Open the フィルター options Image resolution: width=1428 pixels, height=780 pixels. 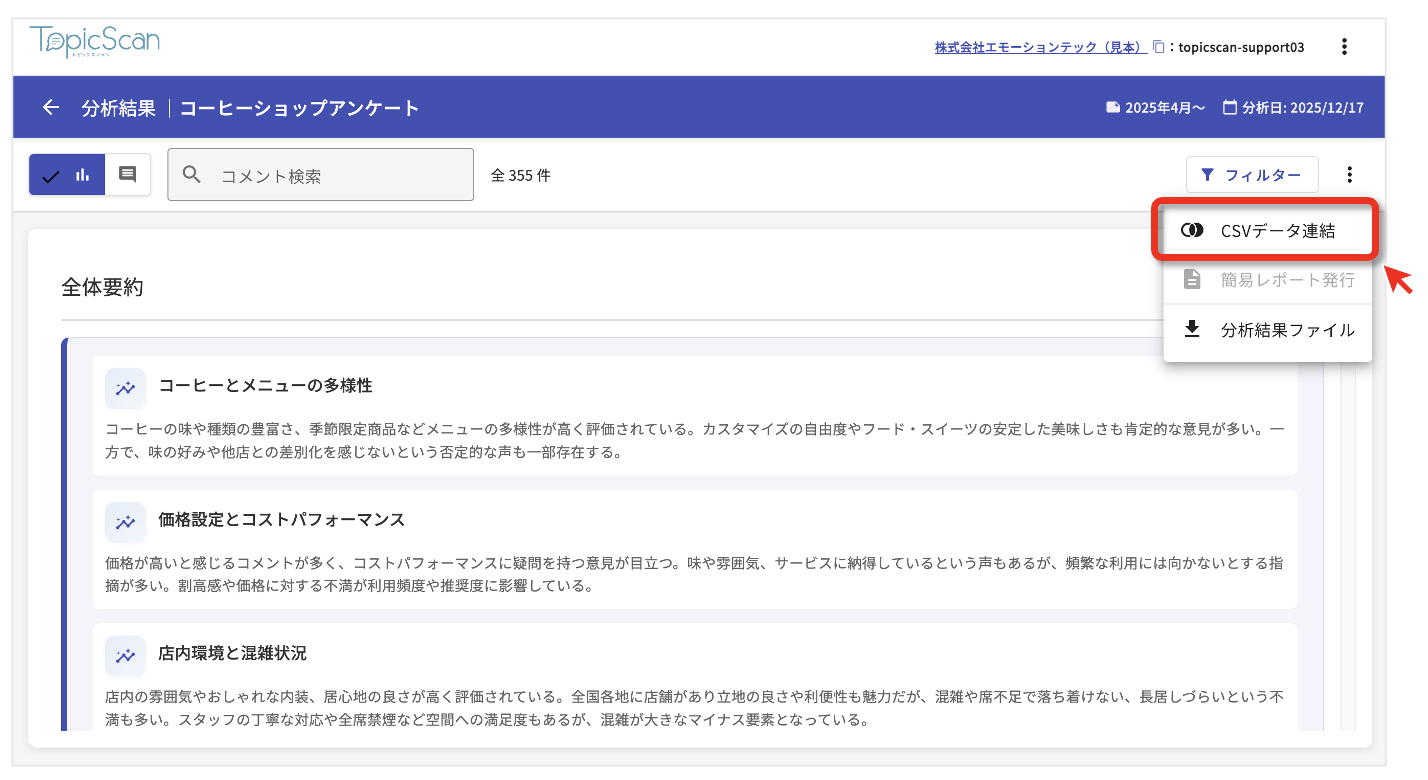1252,175
